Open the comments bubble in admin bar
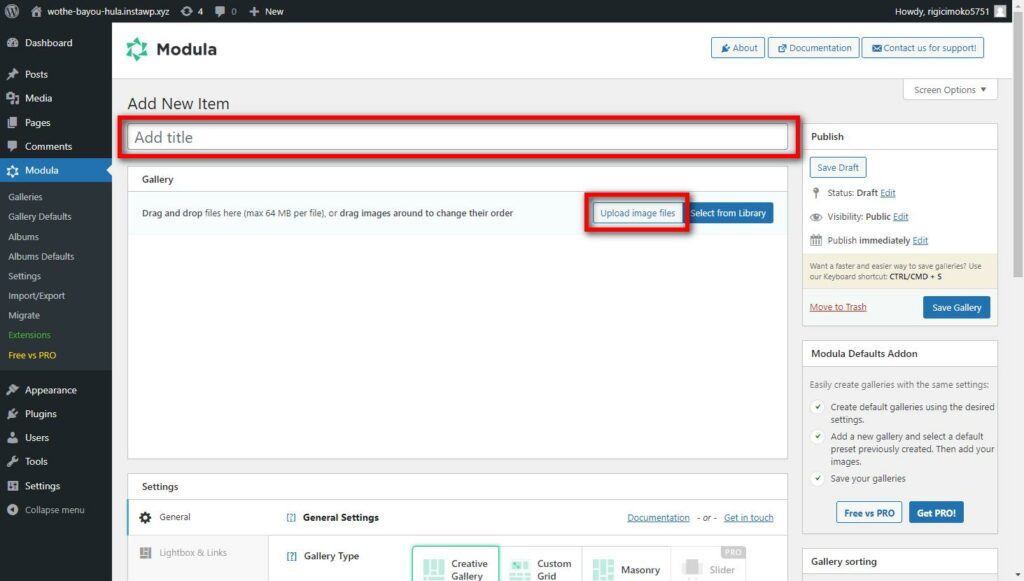Screen dimensions: 1024x581 (225, 11)
